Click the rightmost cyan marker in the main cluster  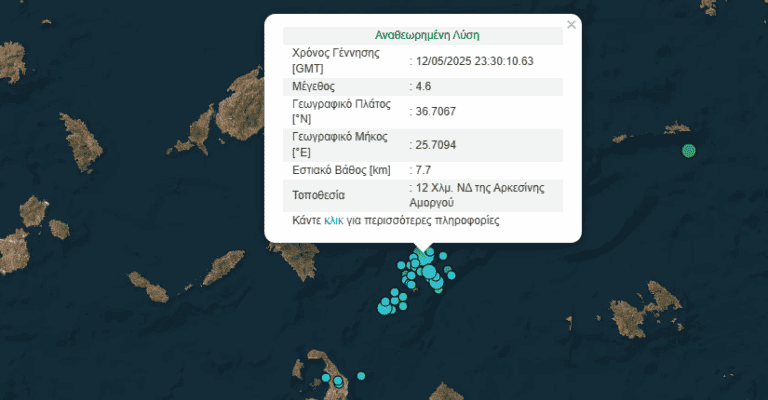[x=451, y=275]
